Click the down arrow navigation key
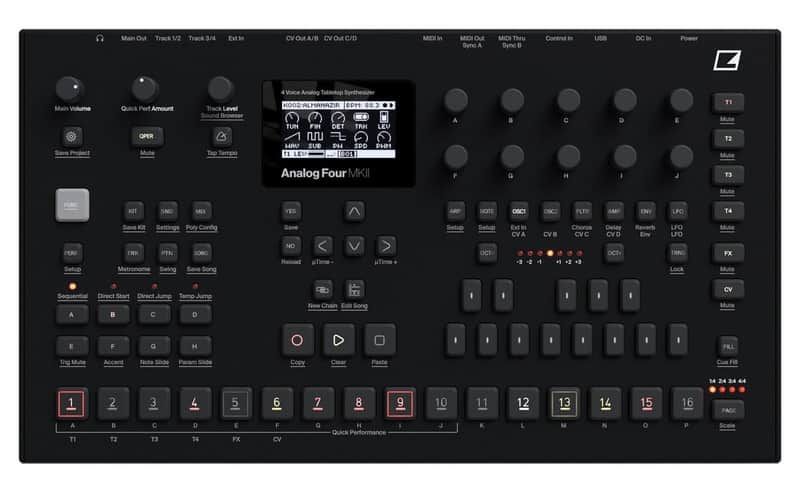The image size is (800, 491). [354, 246]
